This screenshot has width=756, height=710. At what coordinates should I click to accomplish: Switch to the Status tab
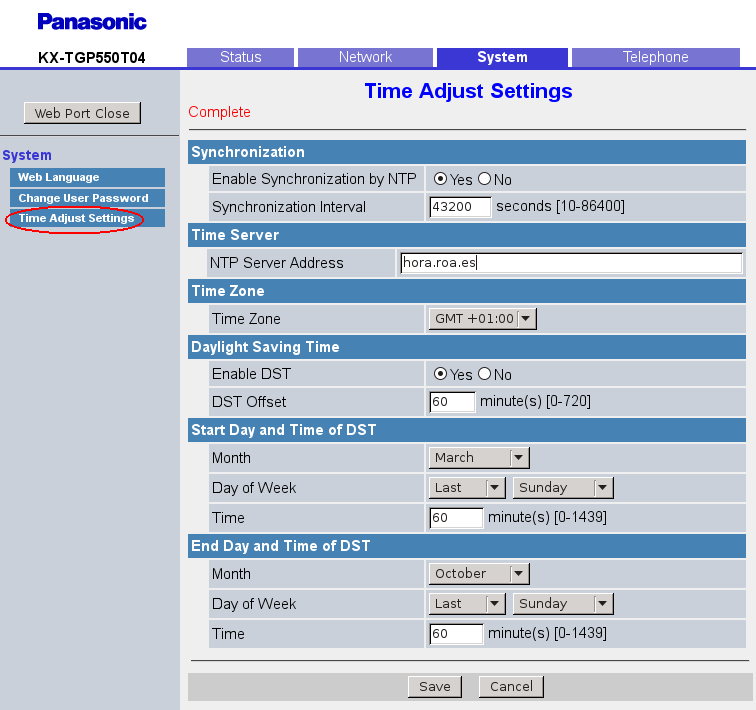point(240,57)
